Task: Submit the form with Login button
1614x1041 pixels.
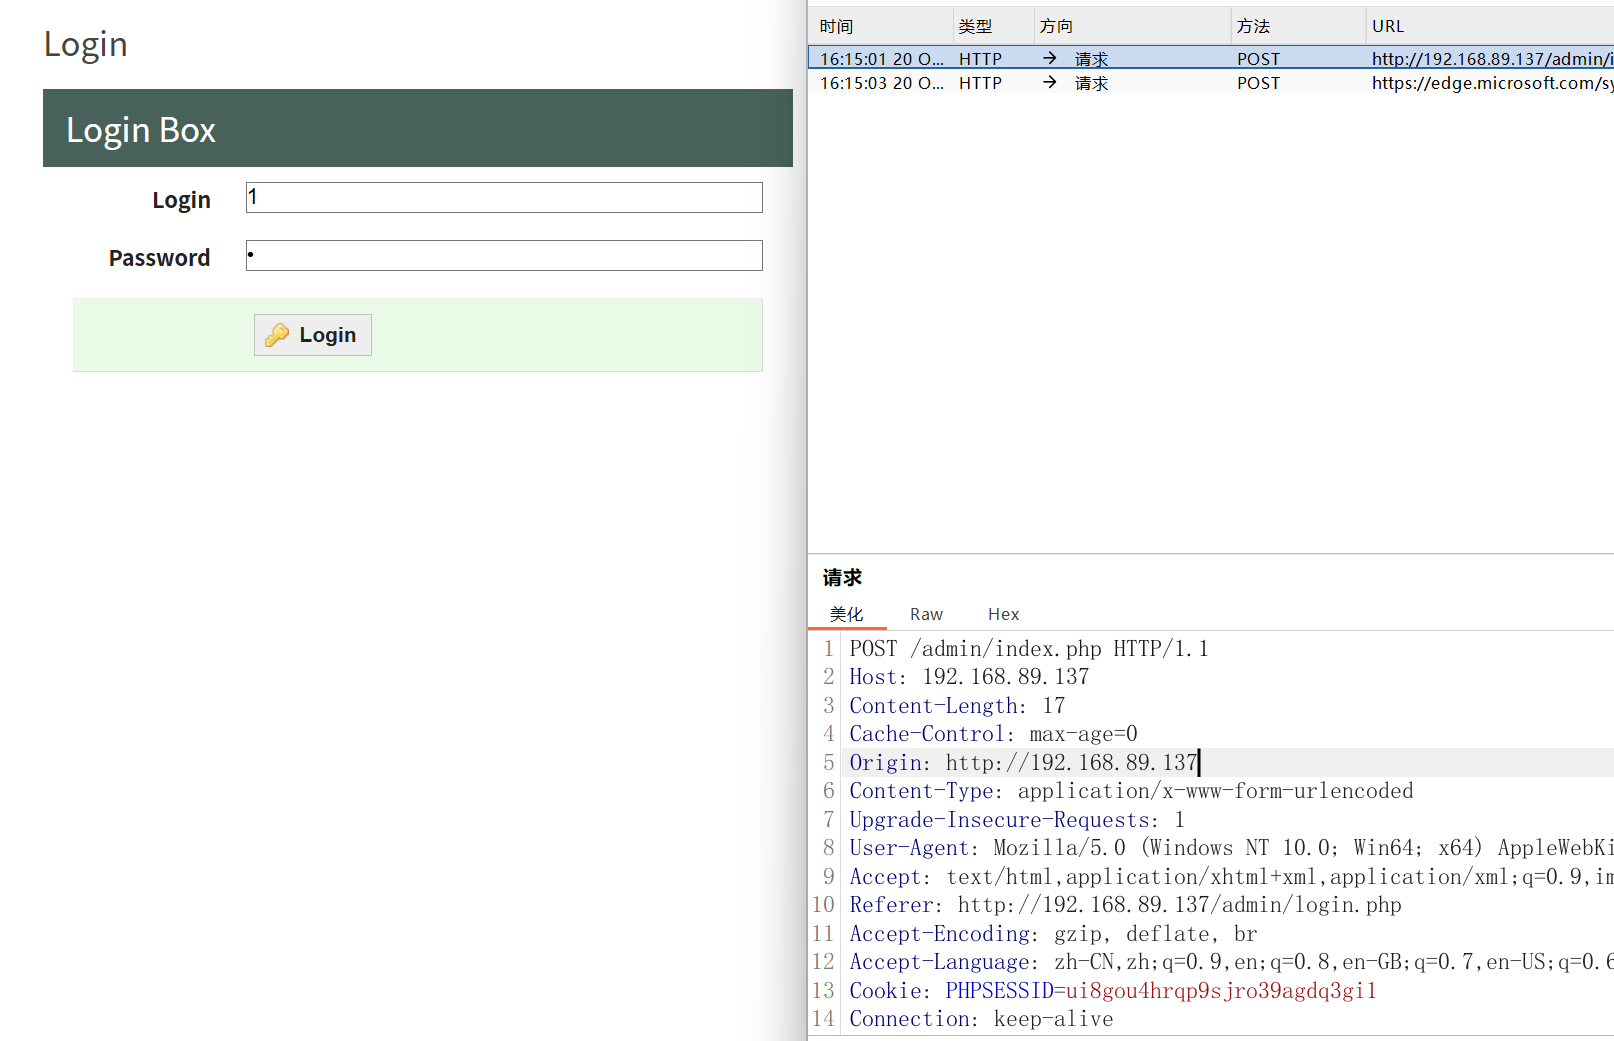Action: tap(313, 335)
